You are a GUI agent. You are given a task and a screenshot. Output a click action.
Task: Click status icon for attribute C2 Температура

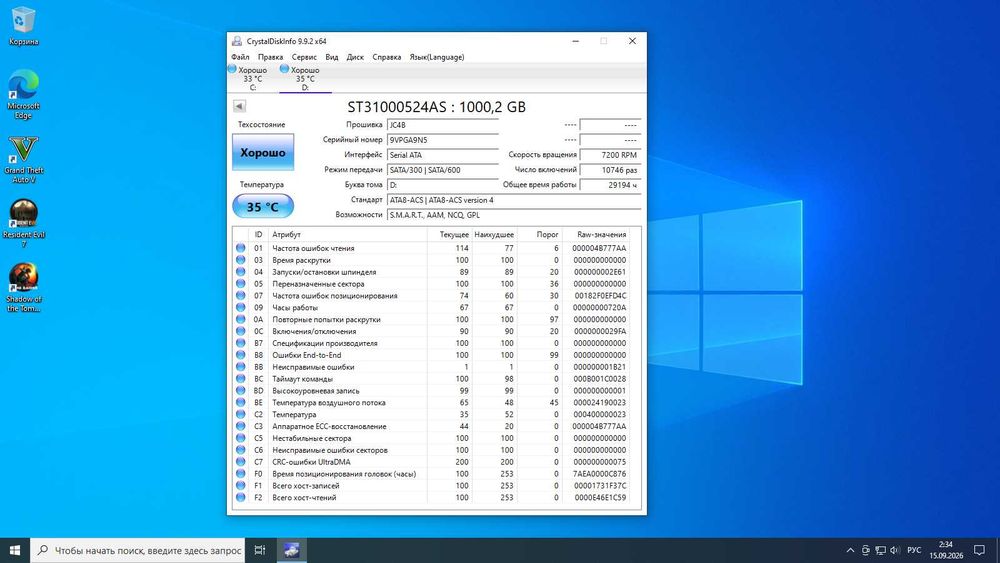coord(240,414)
